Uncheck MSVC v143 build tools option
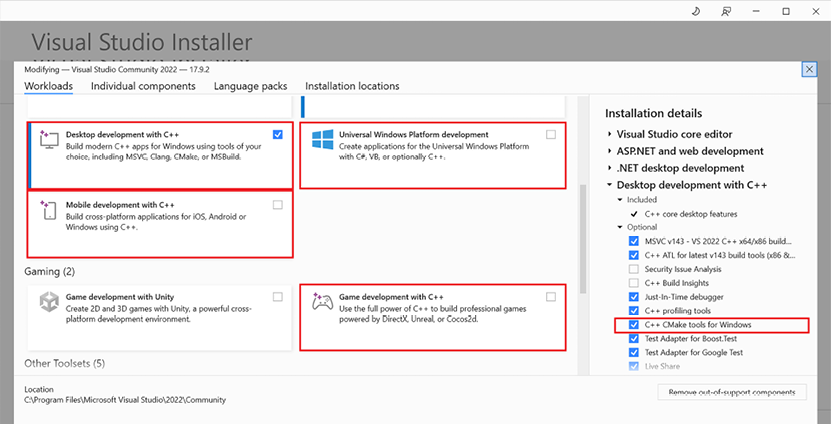This screenshot has width=831, height=424. pyautogui.click(x=633, y=241)
